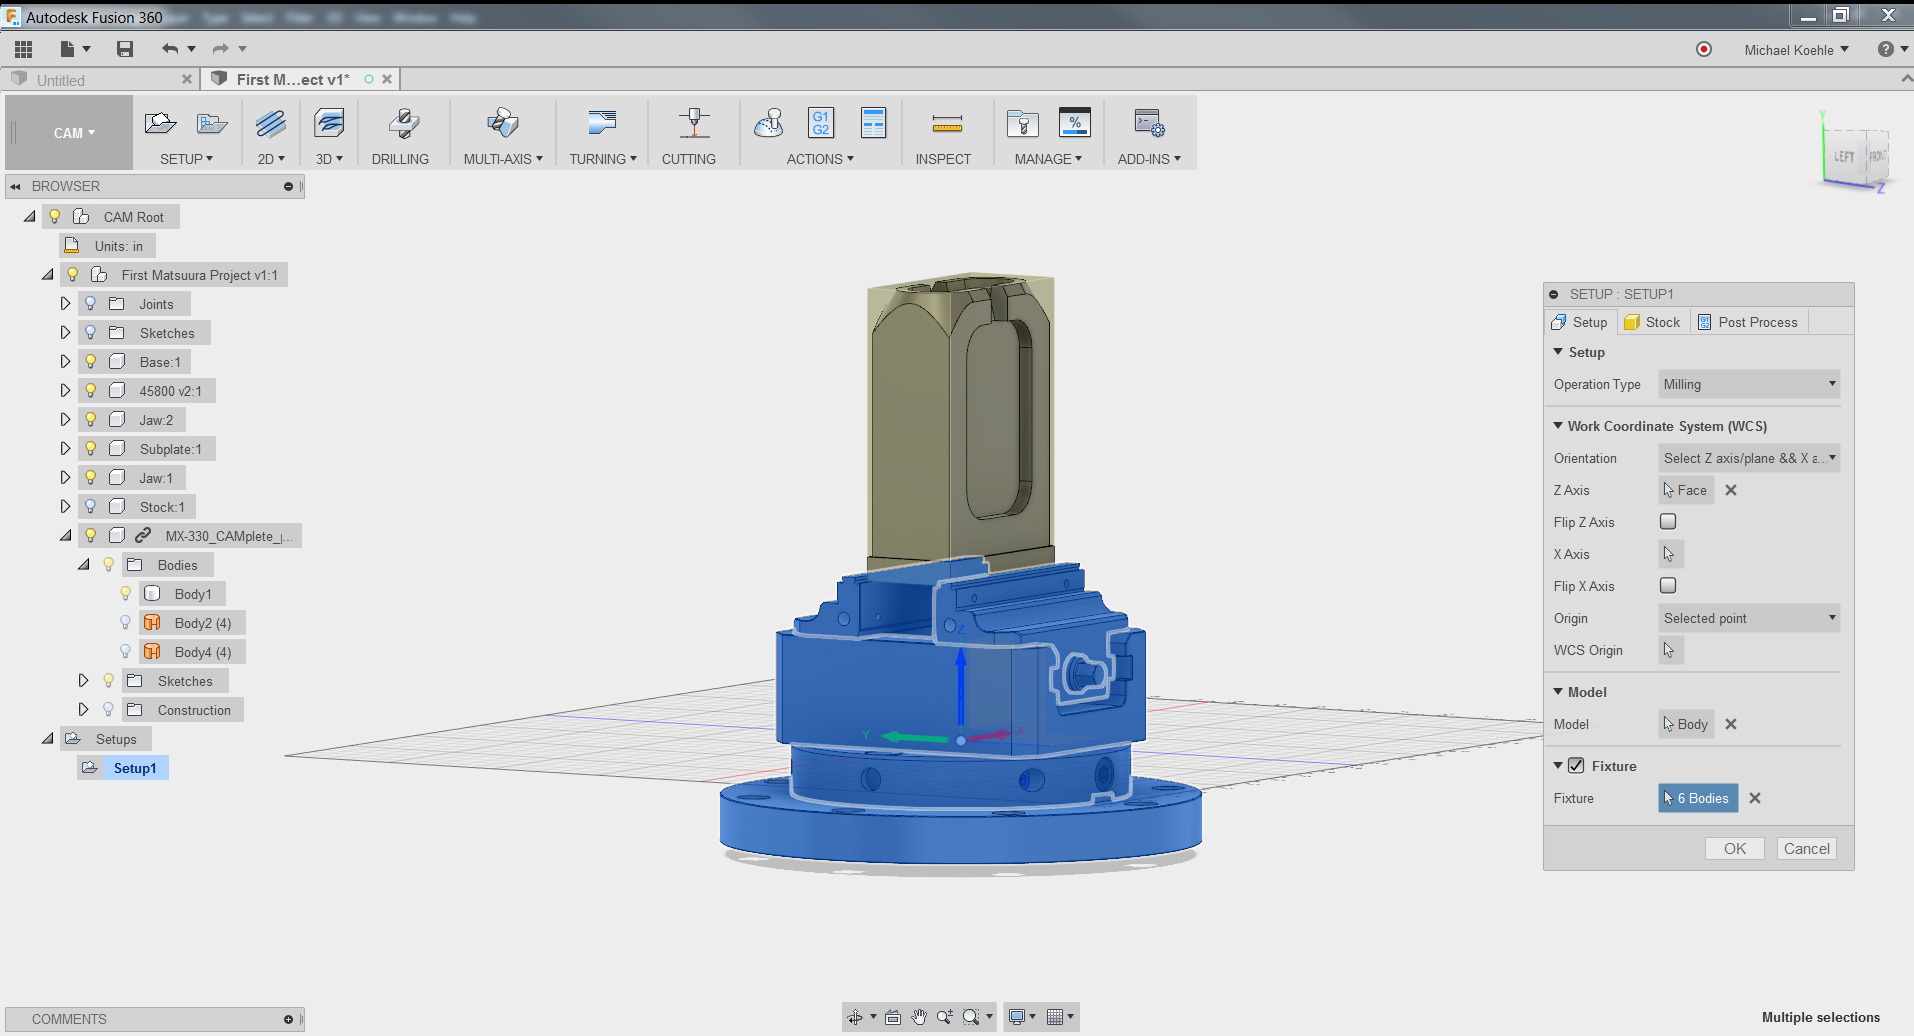1914x1036 pixels.
Task: Clear the Model Body selection
Action: tap(1731, 724)
